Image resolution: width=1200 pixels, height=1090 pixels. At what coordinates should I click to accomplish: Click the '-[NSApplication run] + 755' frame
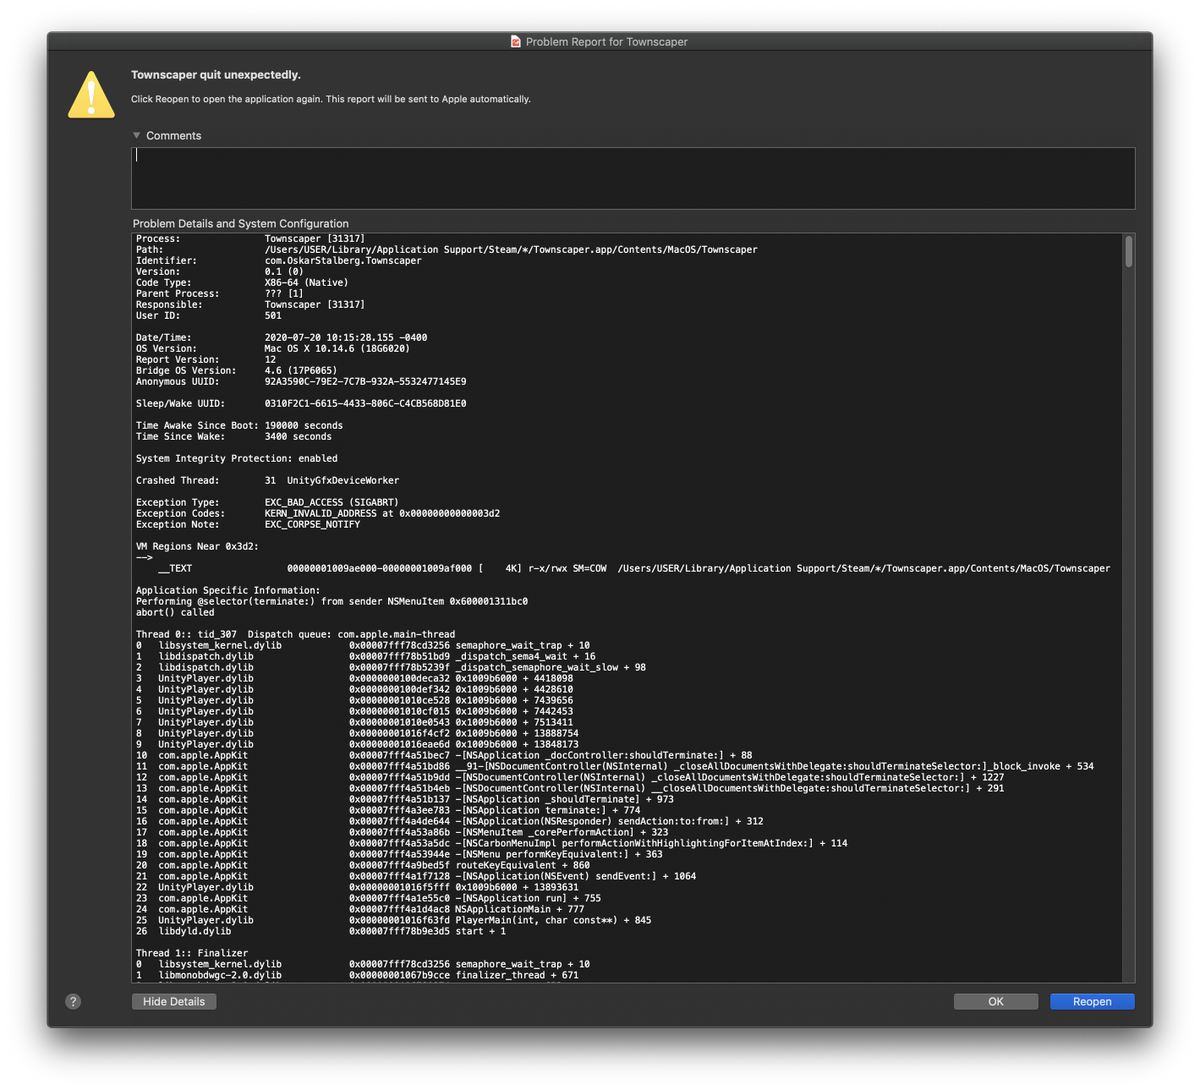click(x=369, y=899)
